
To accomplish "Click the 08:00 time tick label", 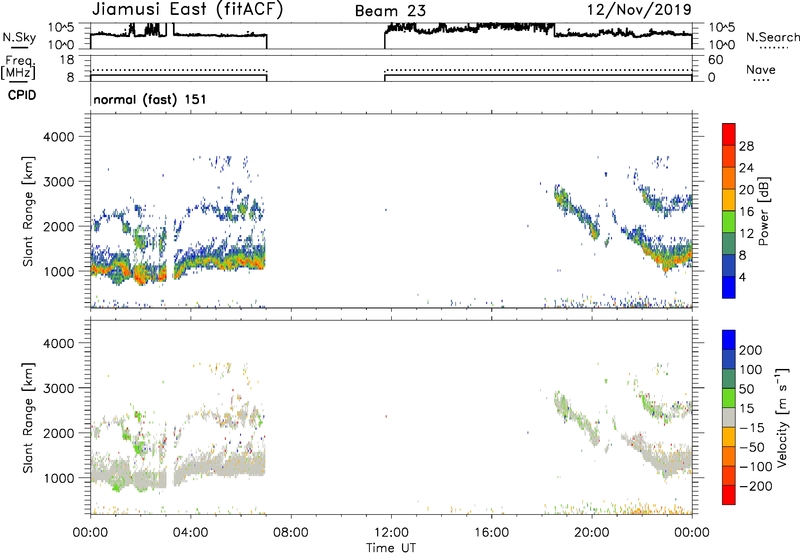I will point(291,533).
